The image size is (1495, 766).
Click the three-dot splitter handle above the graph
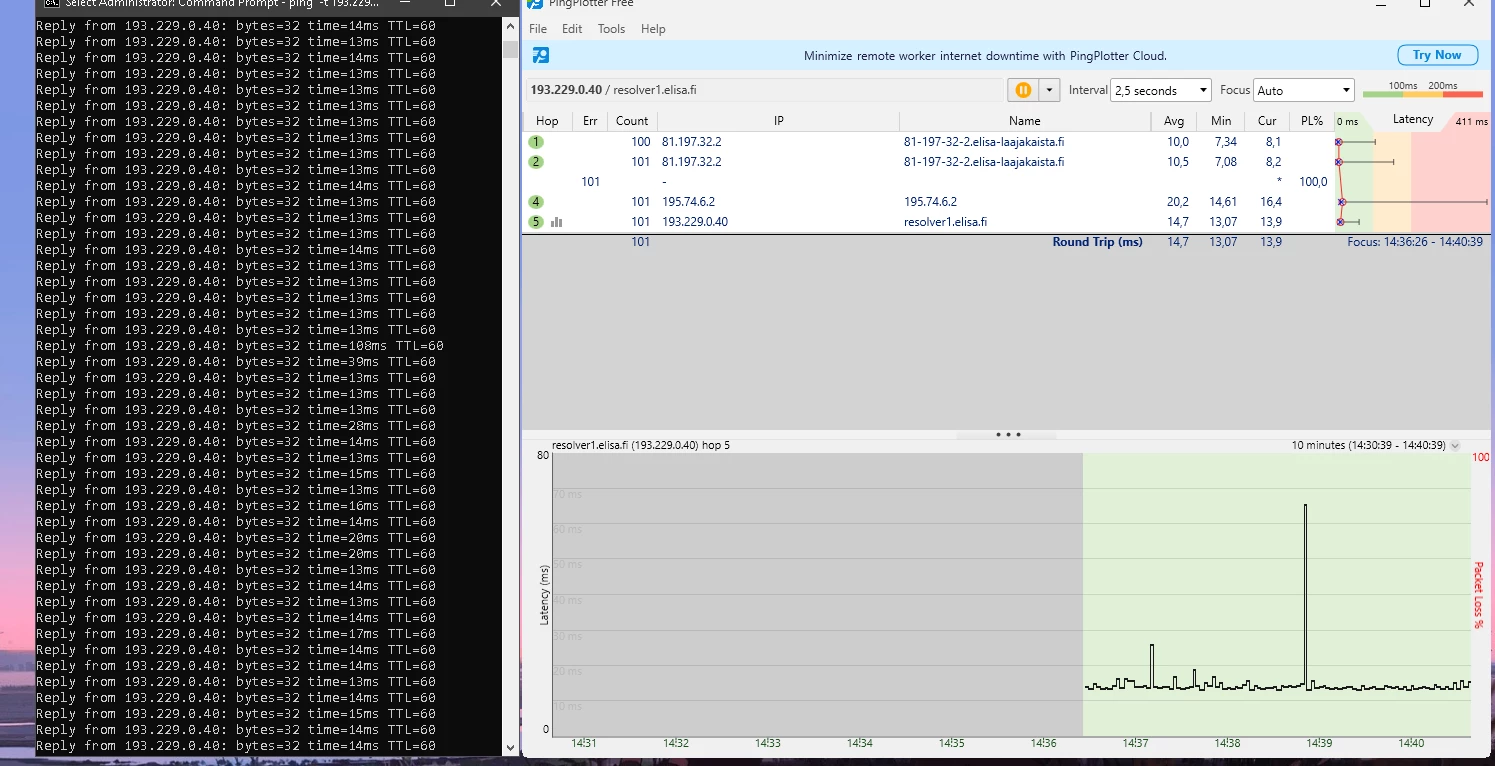(1007, 435)
